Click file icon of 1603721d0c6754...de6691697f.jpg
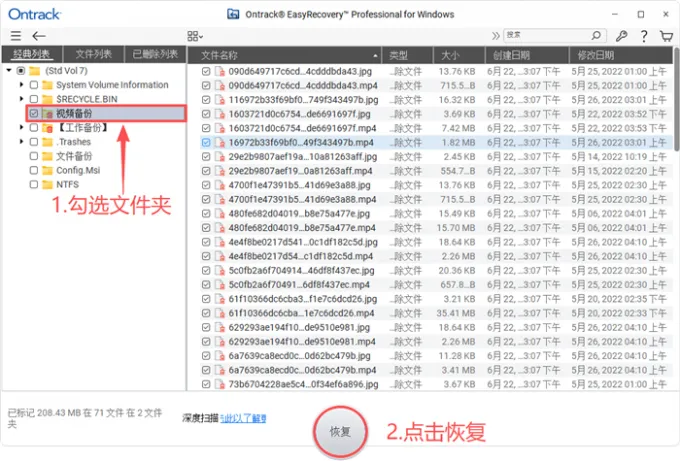The height and width of the screenshot is (461, 680). tap(220, 114)
